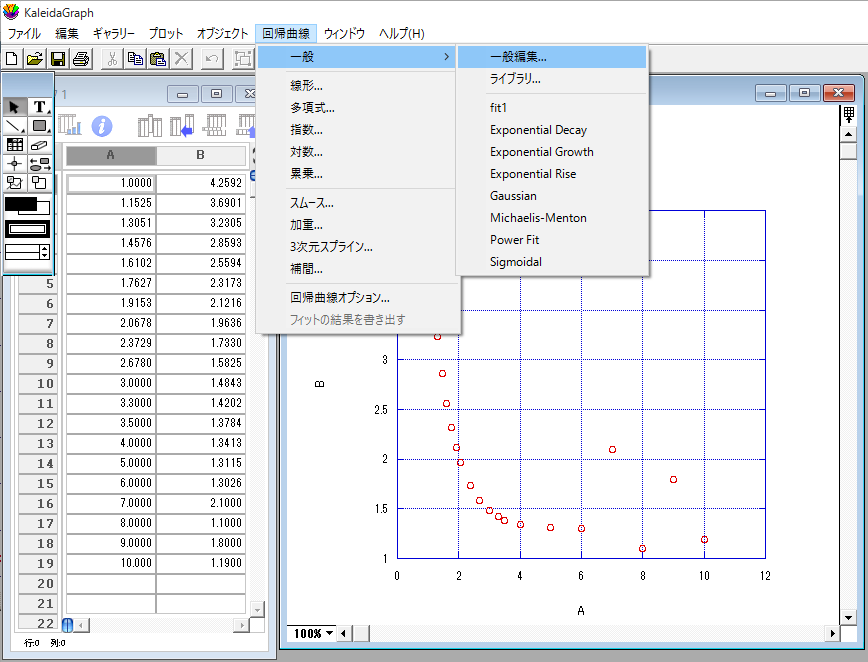This screenshot has width=868, height=662.
Task: Select Exponential Rise fit
Action: pos(552,174)
